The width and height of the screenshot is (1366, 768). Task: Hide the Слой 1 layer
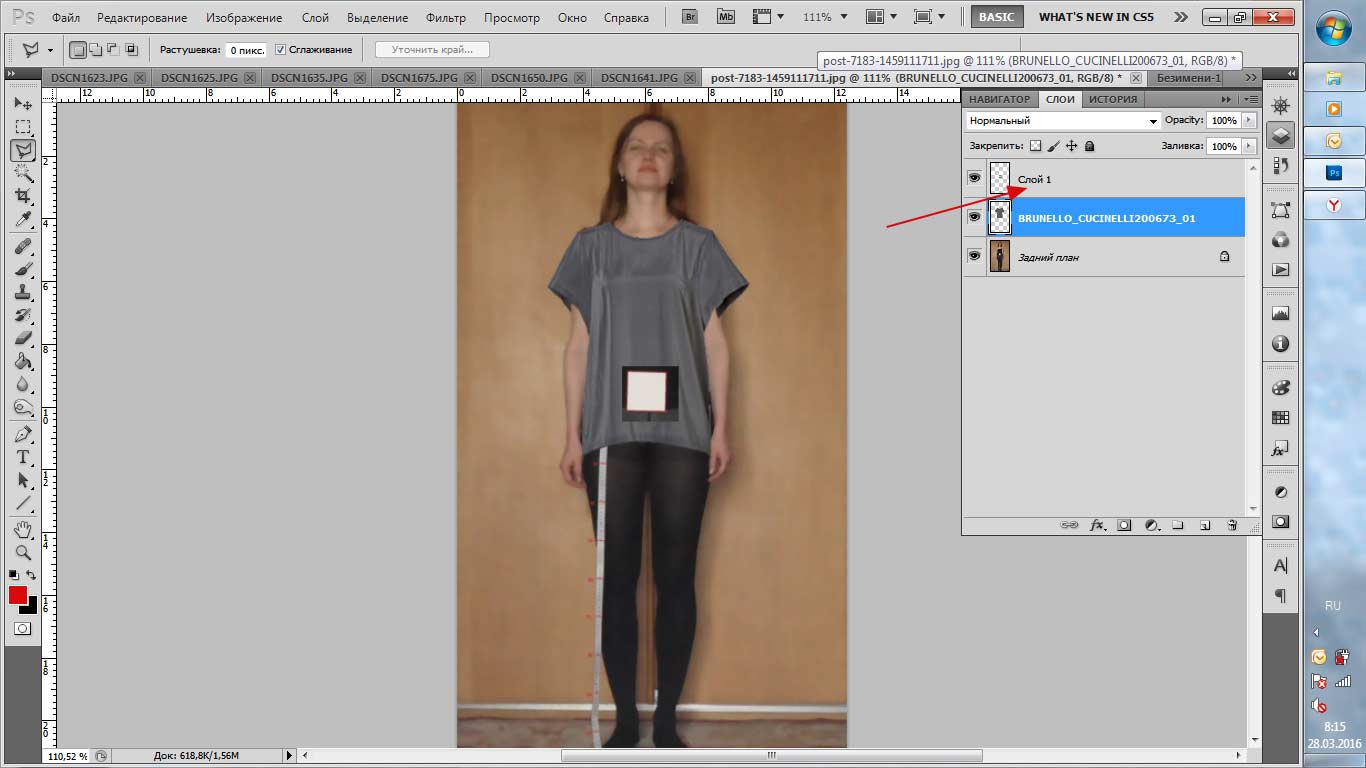point(974,178)
